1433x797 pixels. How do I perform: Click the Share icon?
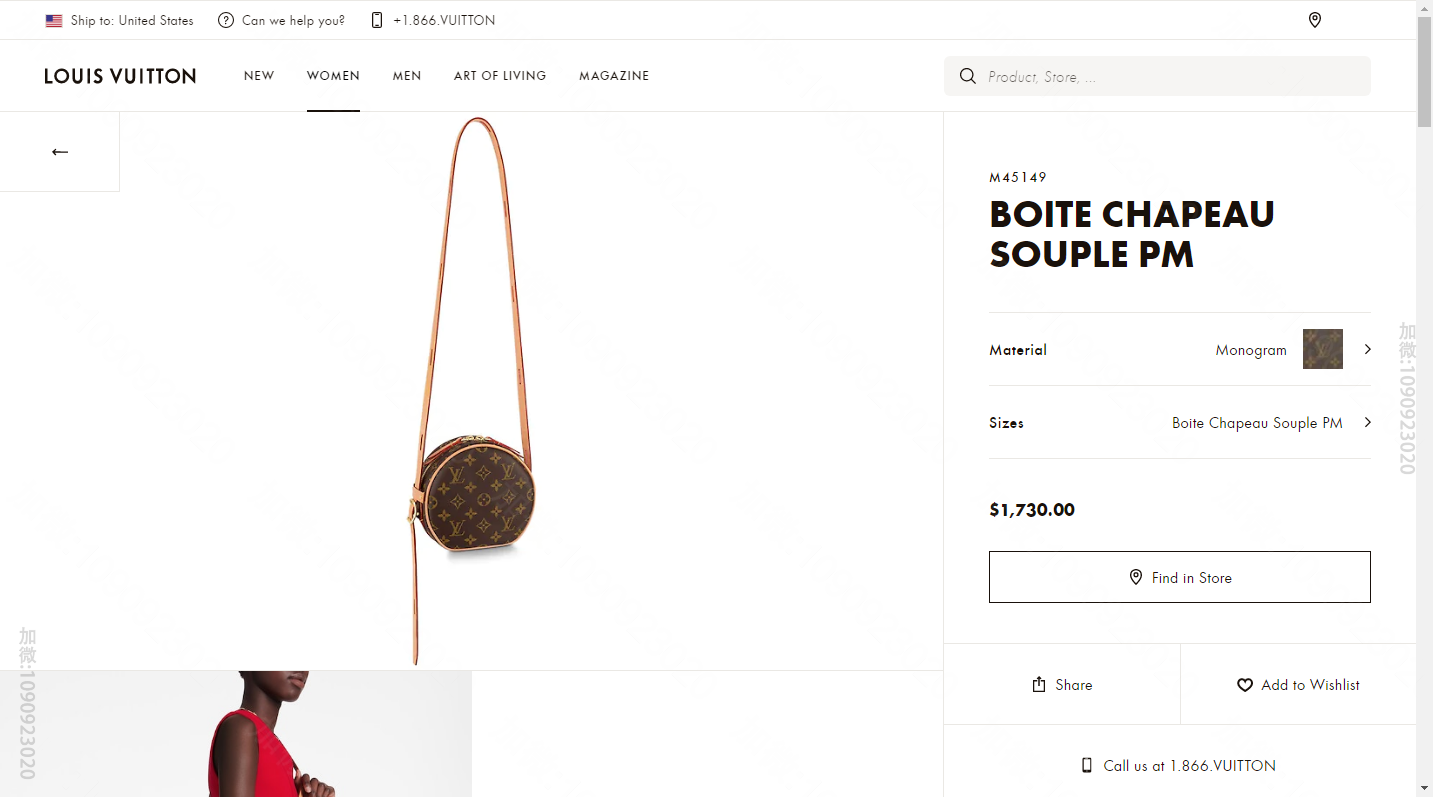[1039, 685]
